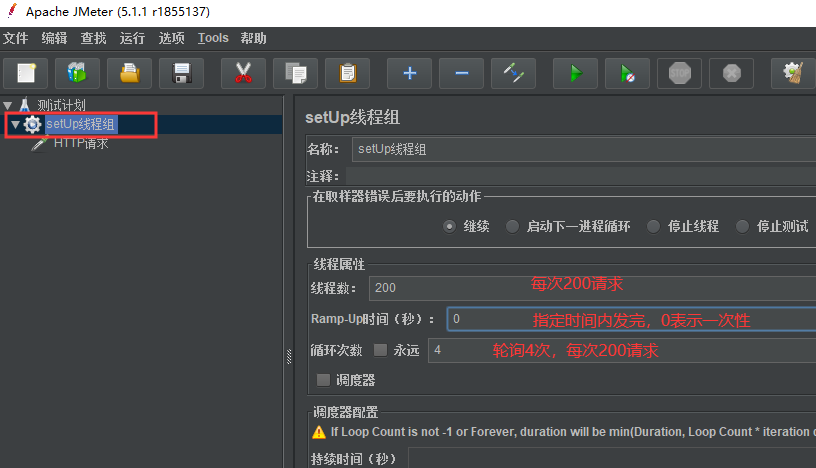Click the 循环次数 field showing 4
This screenshot has height=468, width=816.
coord(622,350)
